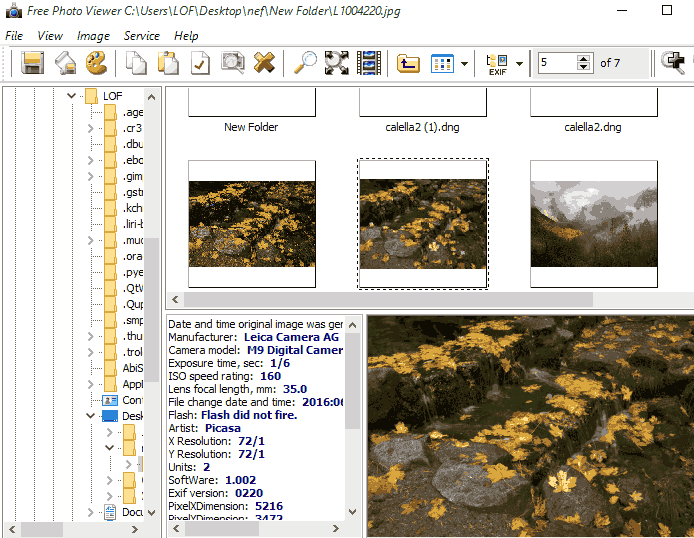Click the EXIF info panel icon
The image size is (694, 538).
497,64
